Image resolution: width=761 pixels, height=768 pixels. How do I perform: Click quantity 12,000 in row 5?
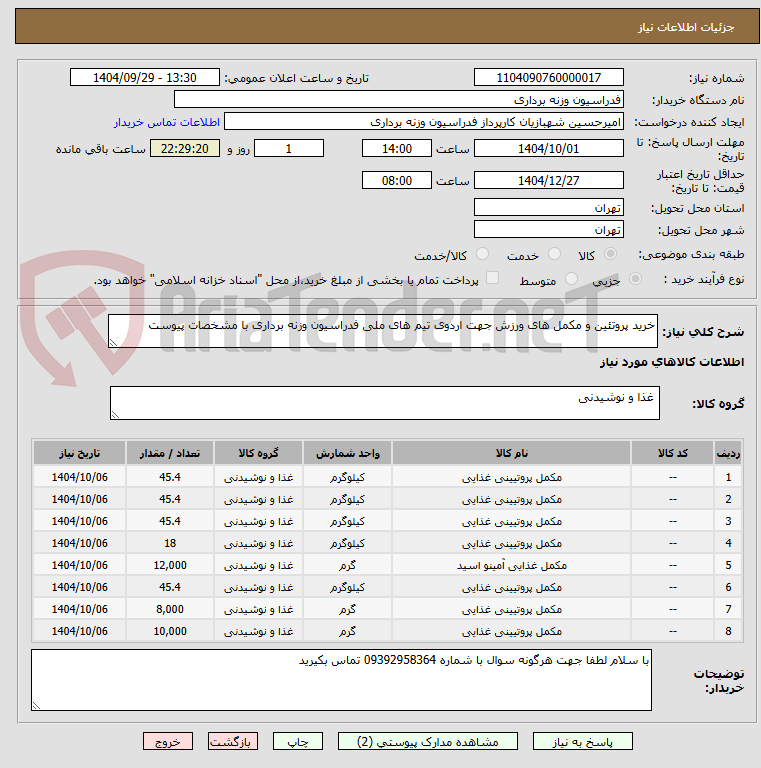pyautogui.click(x=170, y=565)
